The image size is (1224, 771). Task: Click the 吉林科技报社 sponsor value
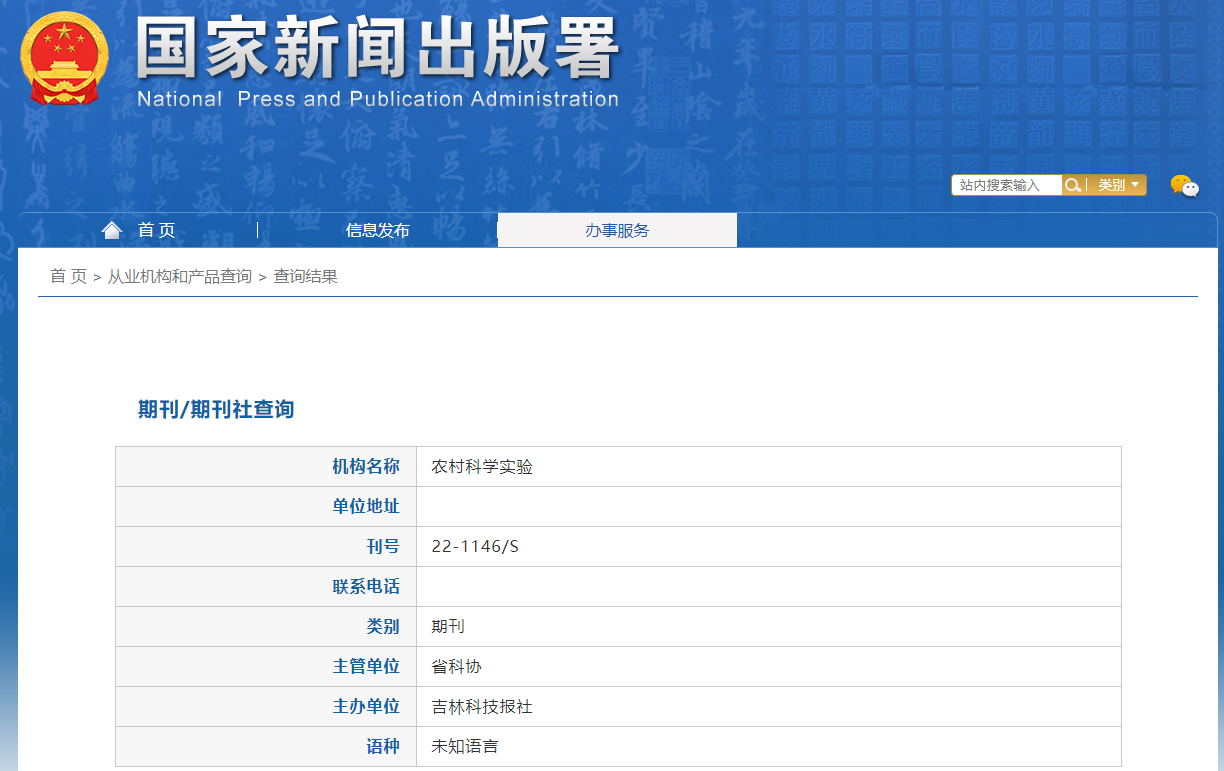point(482,707)
